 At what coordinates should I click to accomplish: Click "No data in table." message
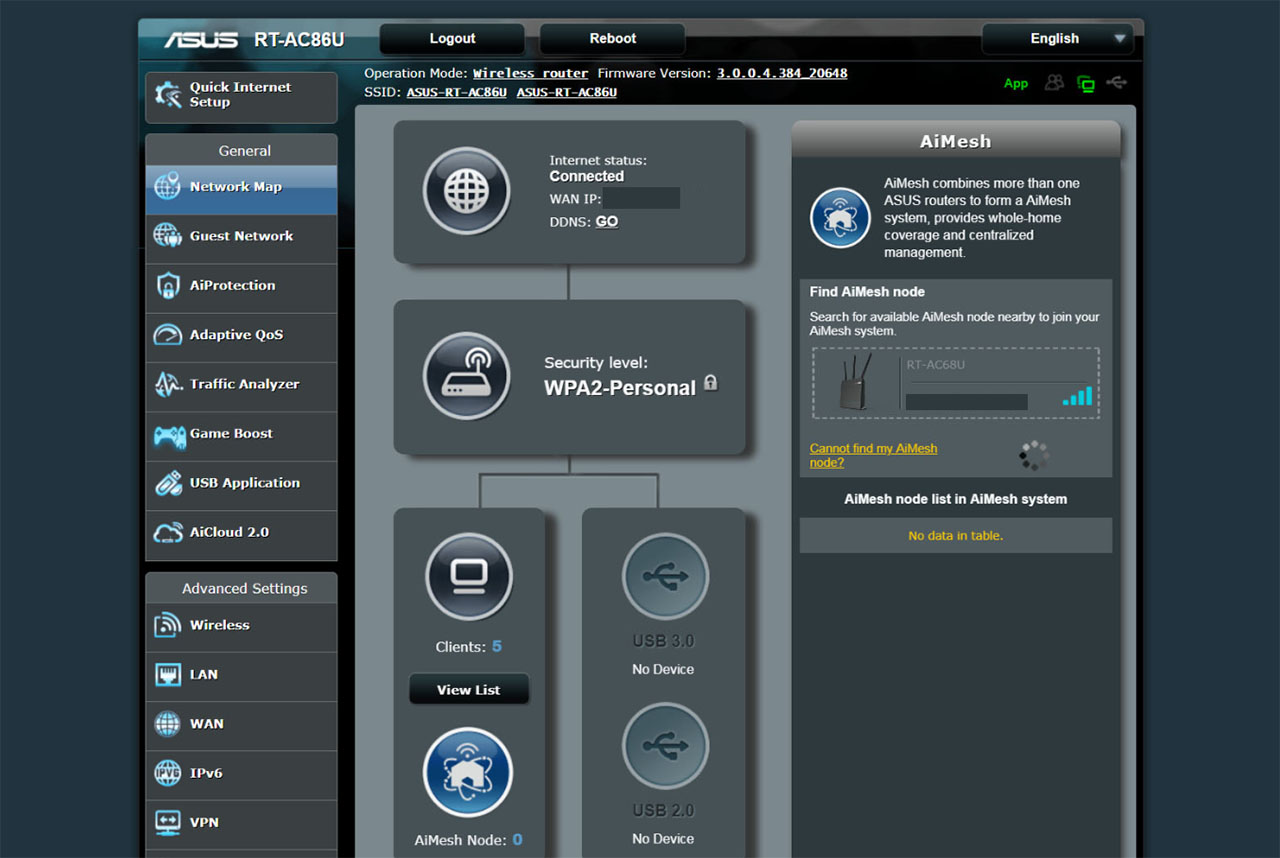pos(955,536)
